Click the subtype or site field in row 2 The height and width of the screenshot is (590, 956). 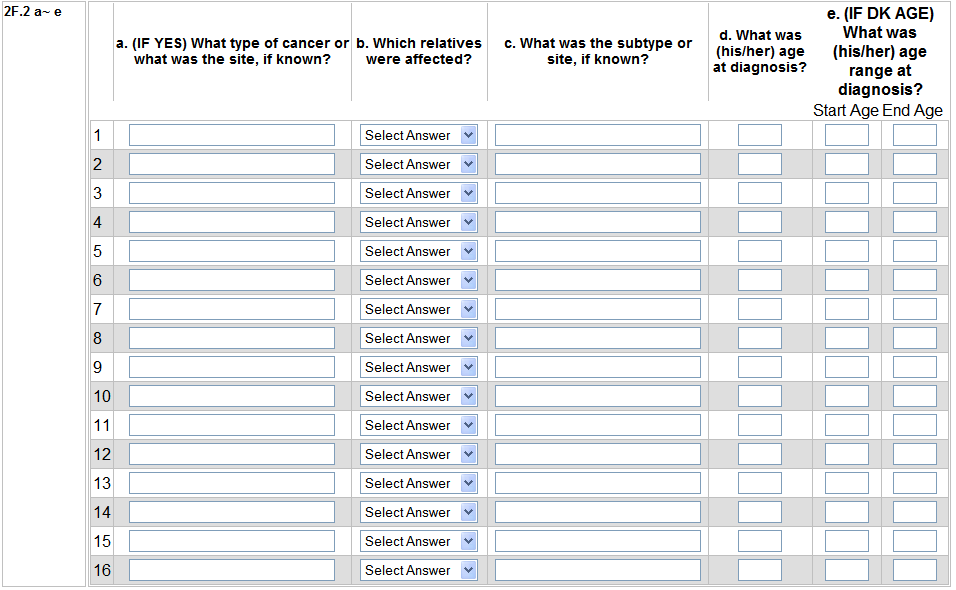(598, 164)
